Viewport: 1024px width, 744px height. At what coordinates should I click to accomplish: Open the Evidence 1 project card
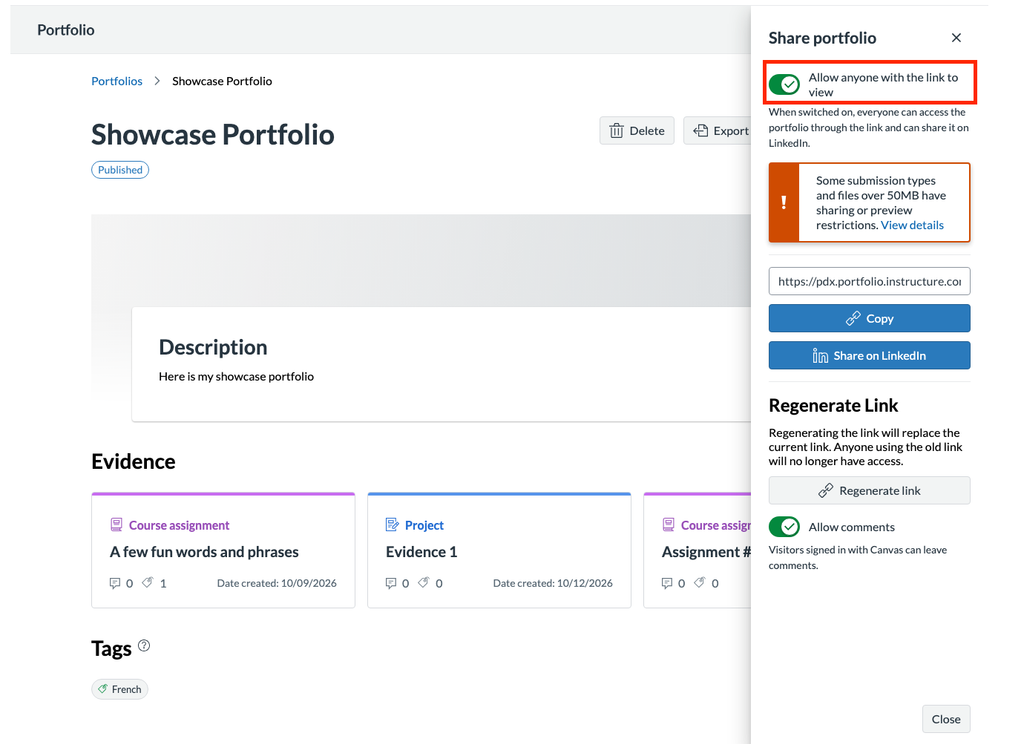pos(500,551)
